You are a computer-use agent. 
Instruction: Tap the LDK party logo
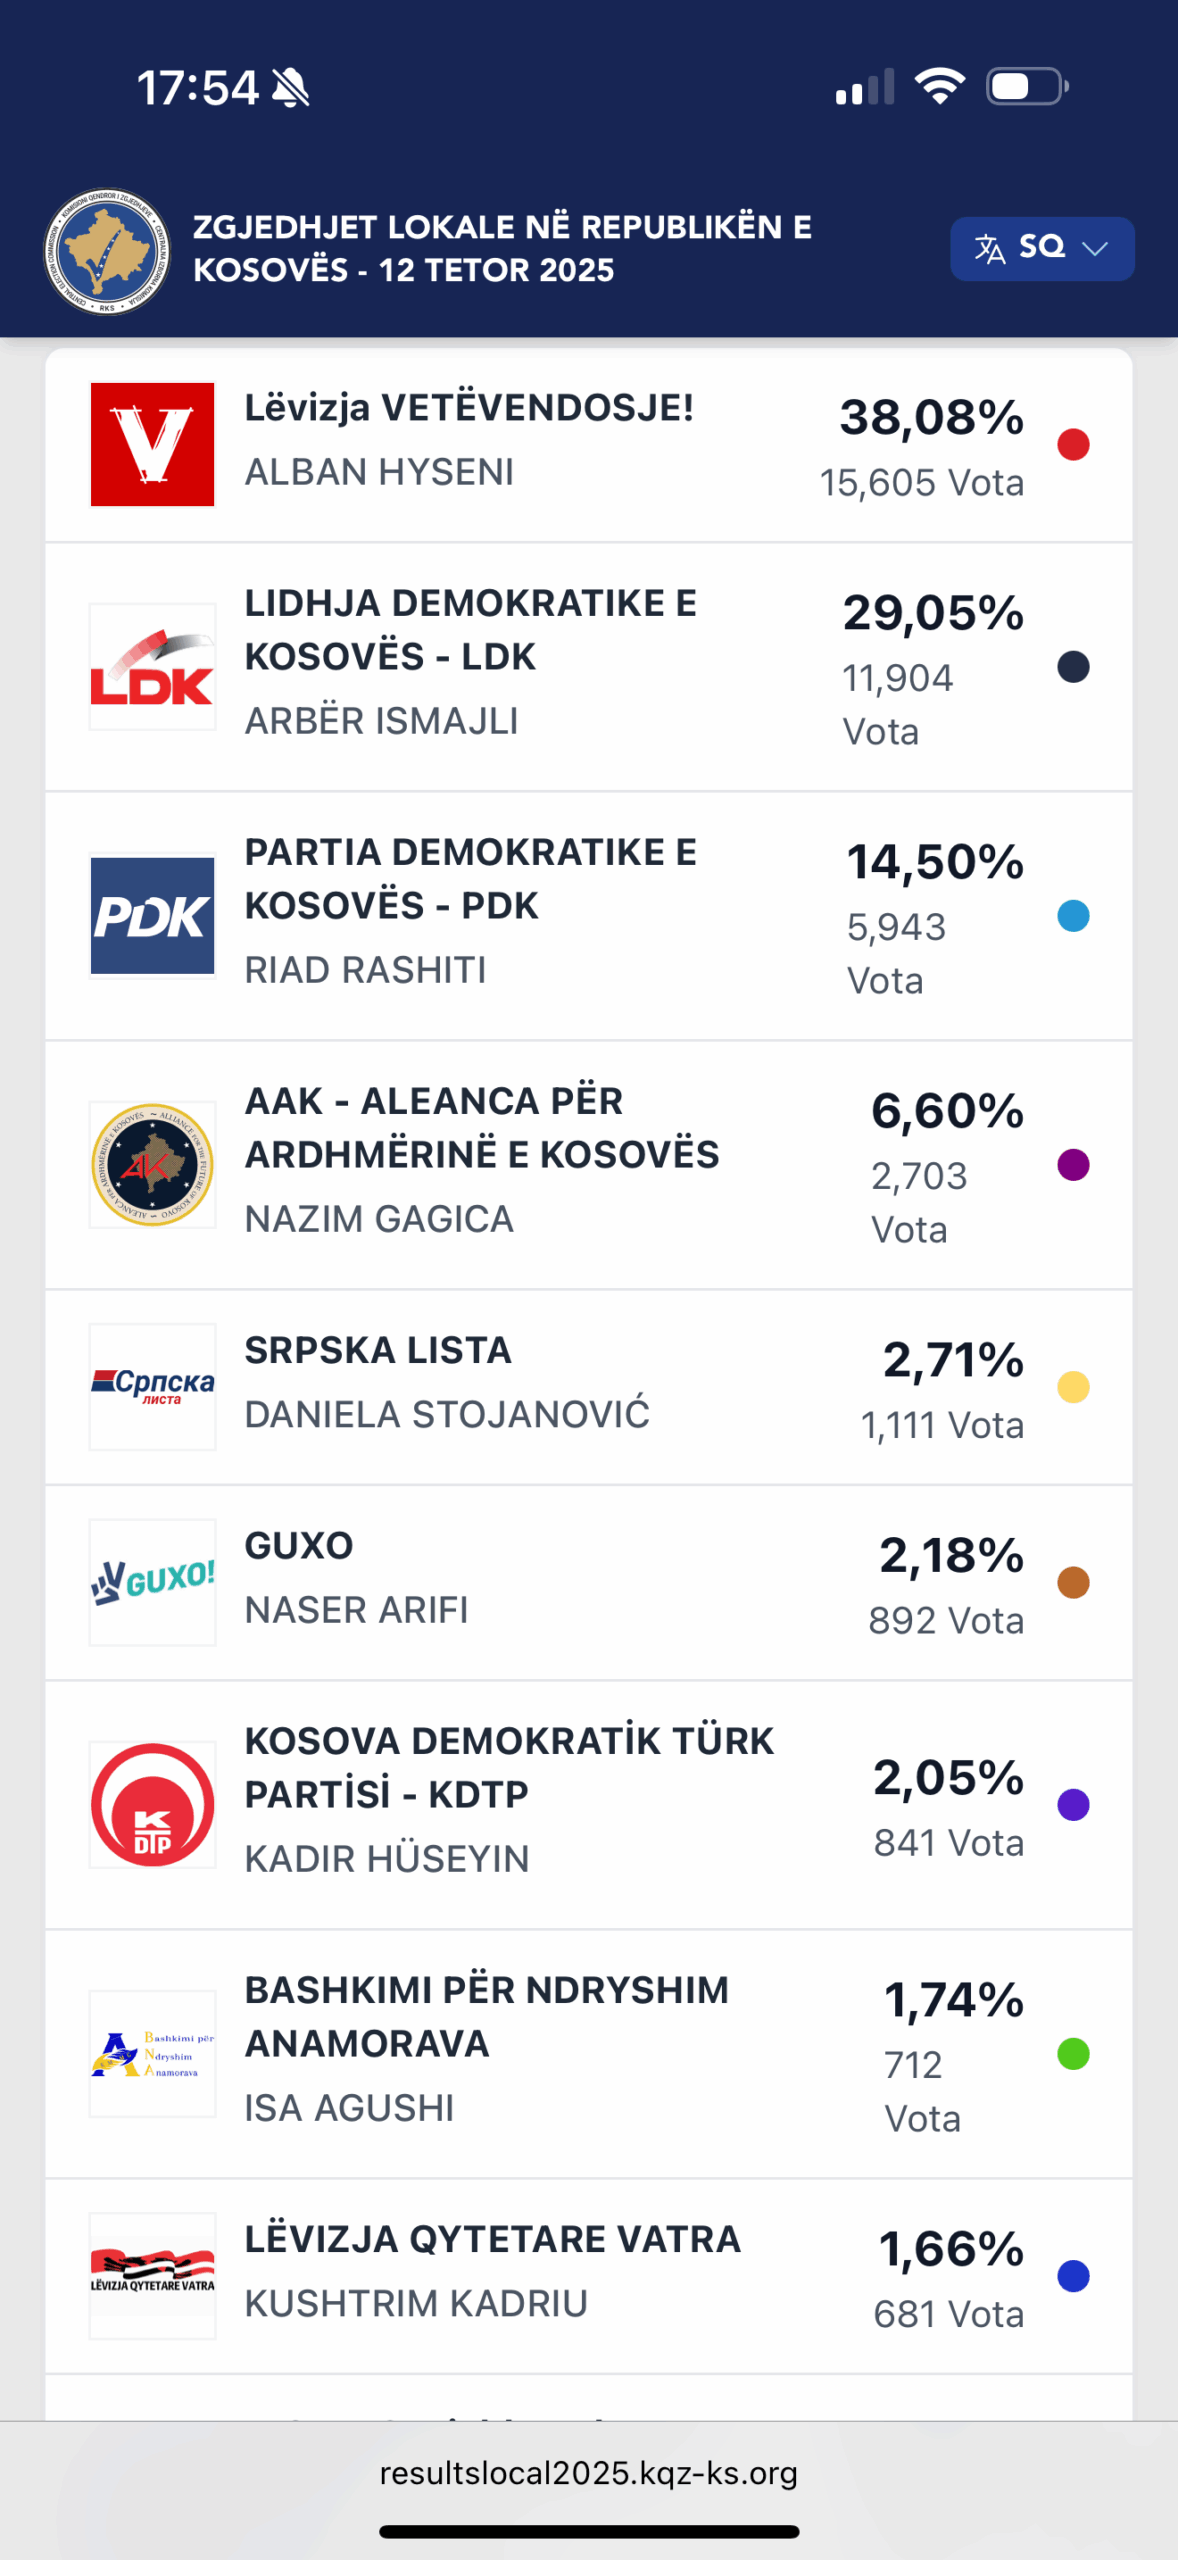(152, 667)
